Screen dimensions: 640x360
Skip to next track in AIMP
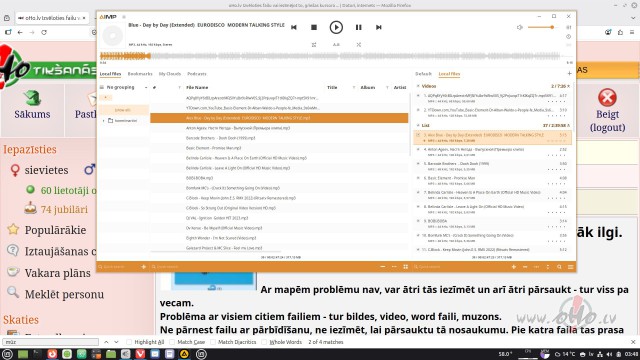click(378, 27)
